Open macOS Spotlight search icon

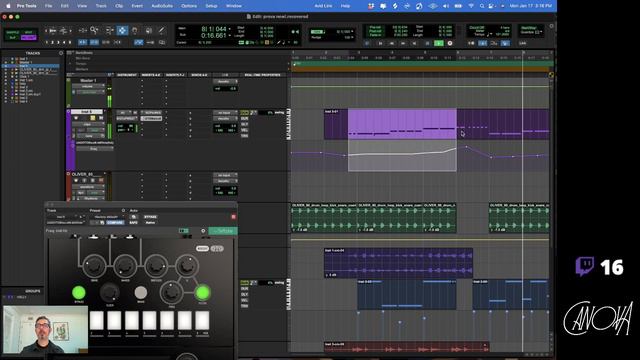pos(482,6)
